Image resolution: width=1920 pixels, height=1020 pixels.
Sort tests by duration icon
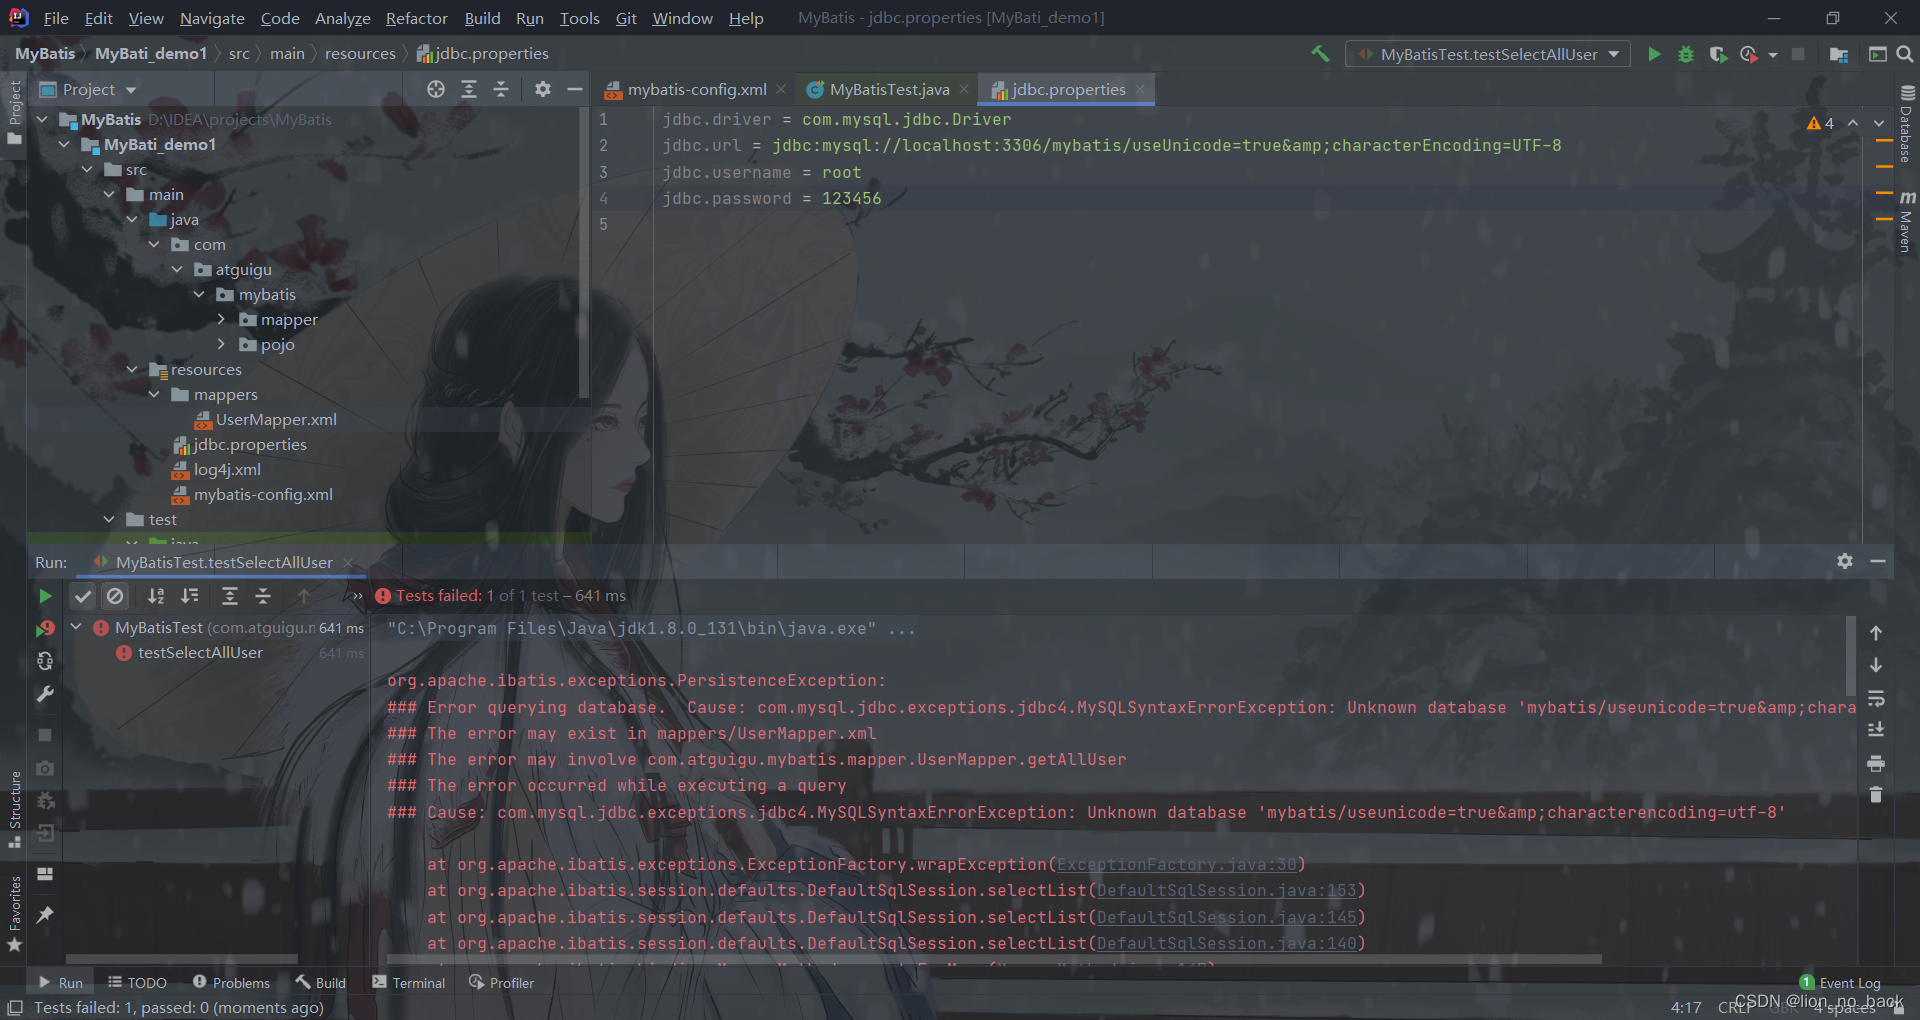pyautogui.click(x=190, y=596)
